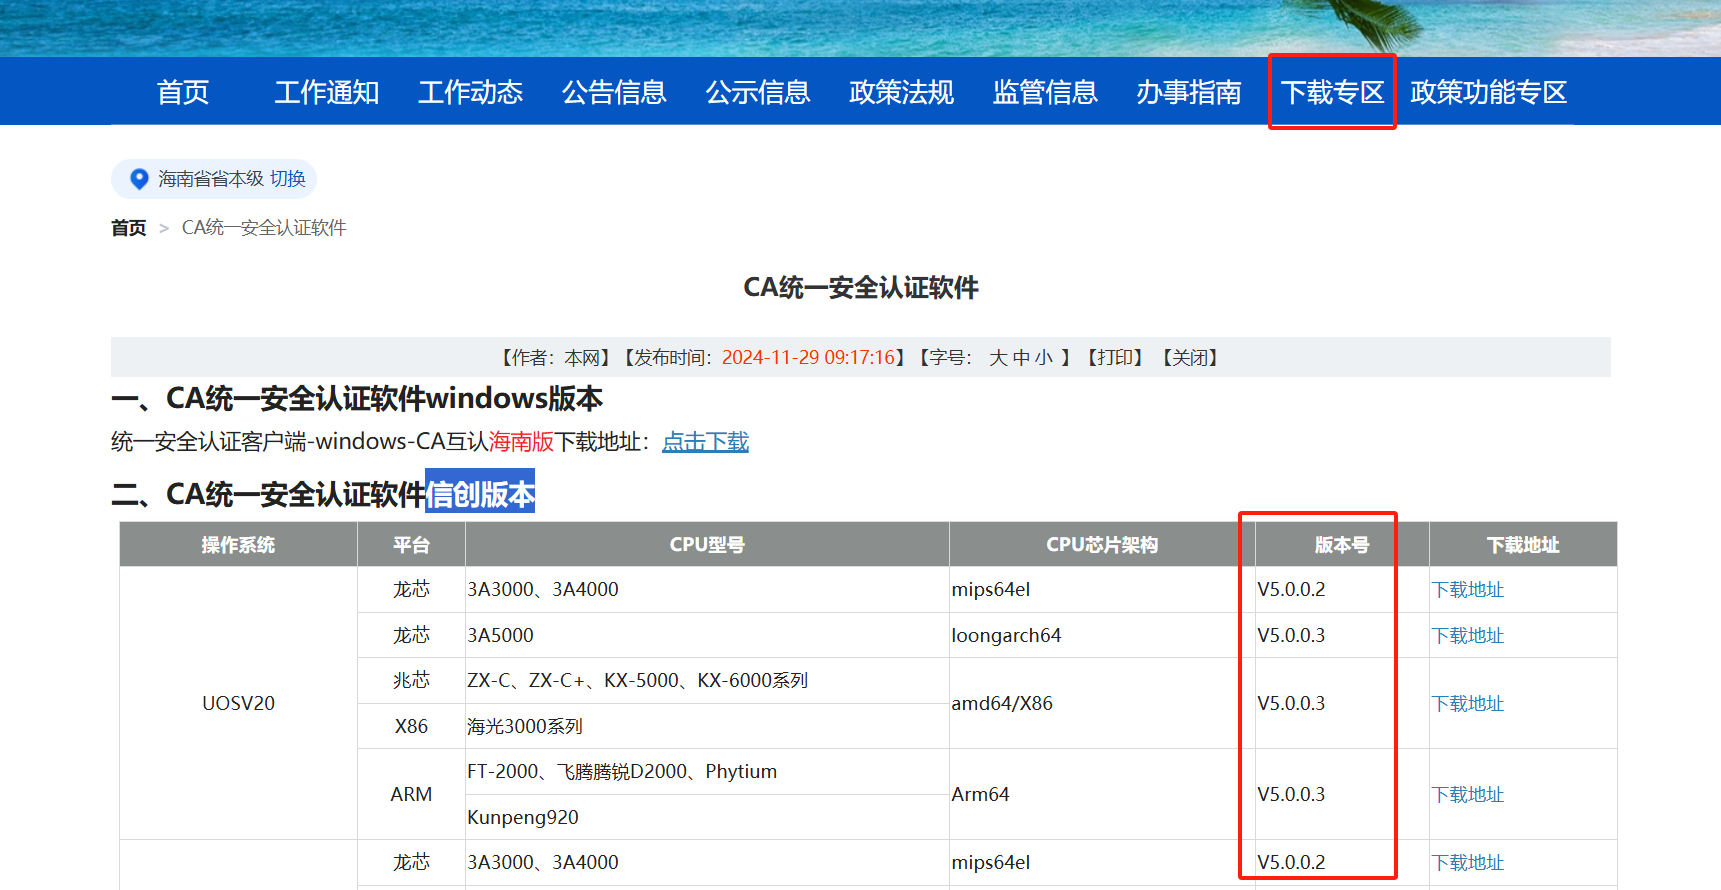Click the 操作系统 column header

point(238,545)
